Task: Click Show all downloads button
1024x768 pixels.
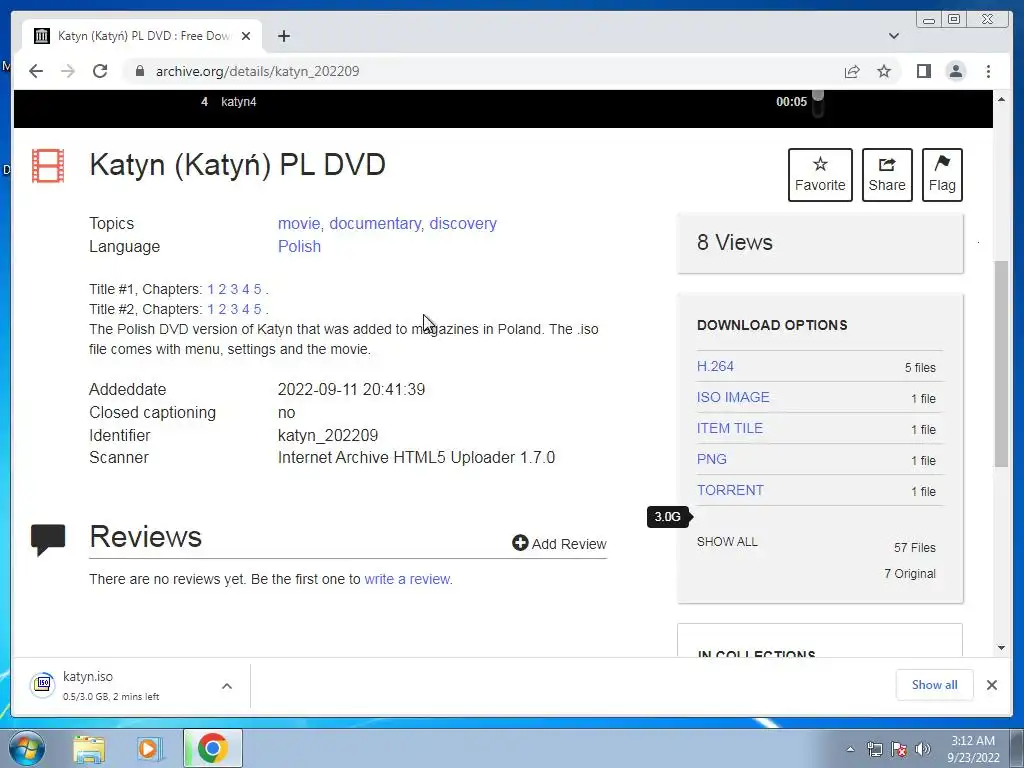Action: 935,685
